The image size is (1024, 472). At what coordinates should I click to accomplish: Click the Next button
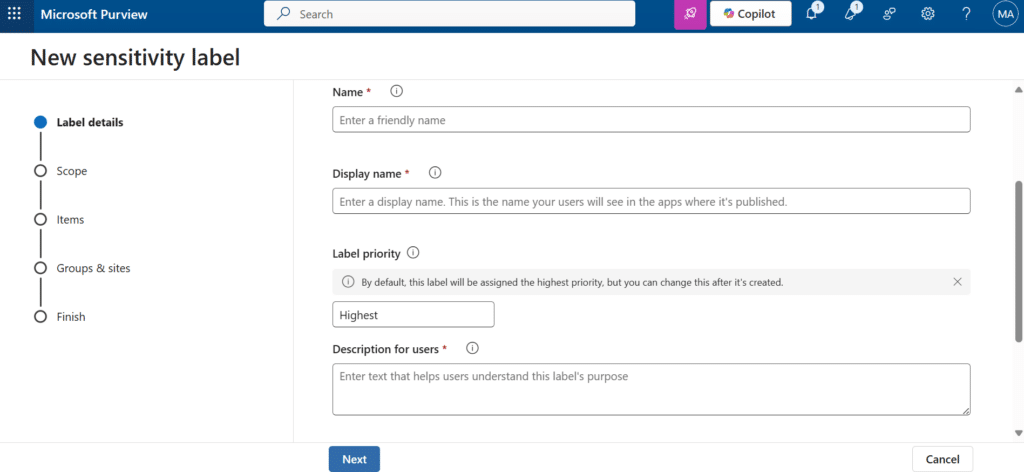click(x=354, y=459)
